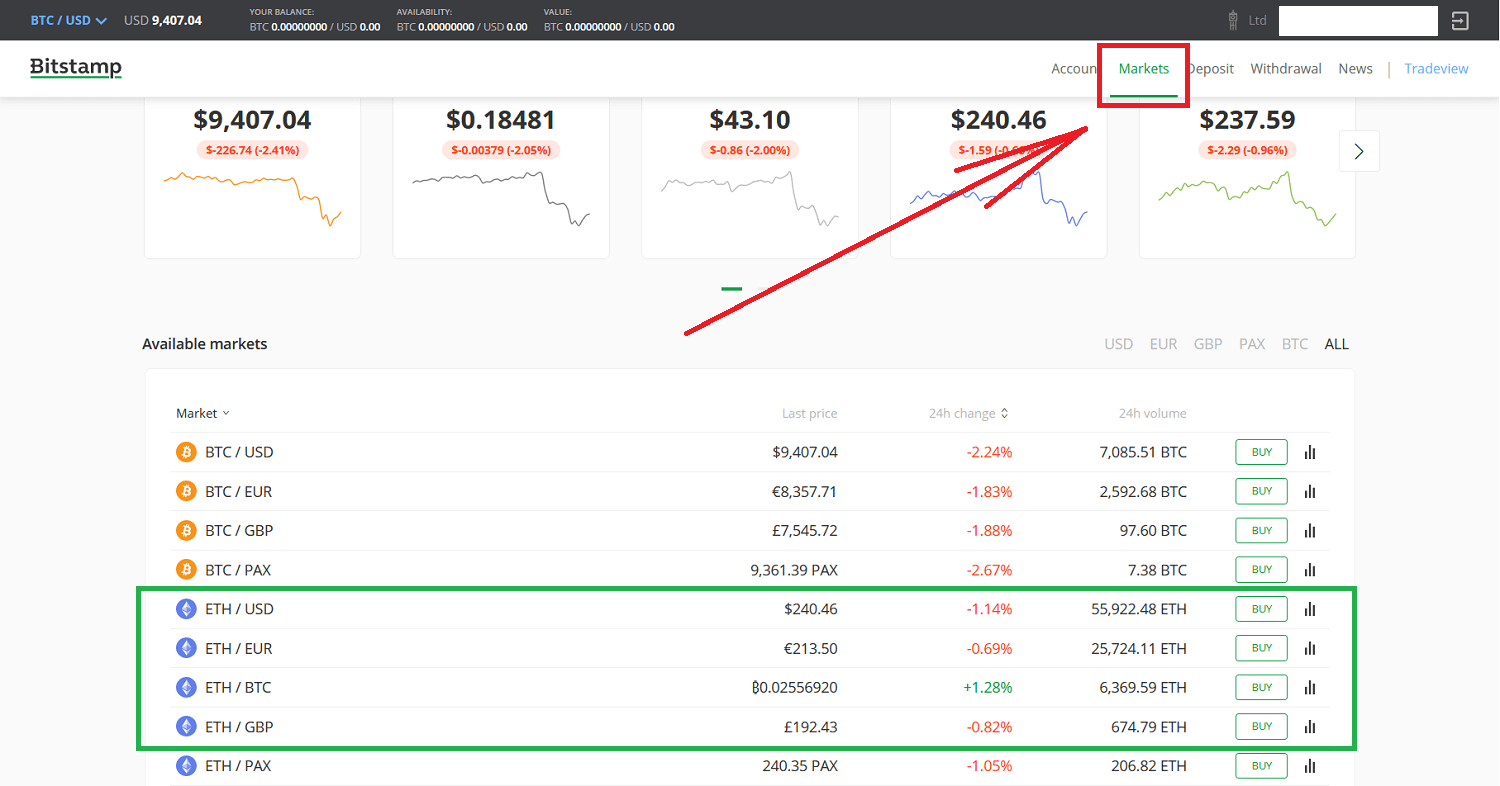
Task: Click Bitcoin icon in BTC / USD row
Action: [186, 452]
